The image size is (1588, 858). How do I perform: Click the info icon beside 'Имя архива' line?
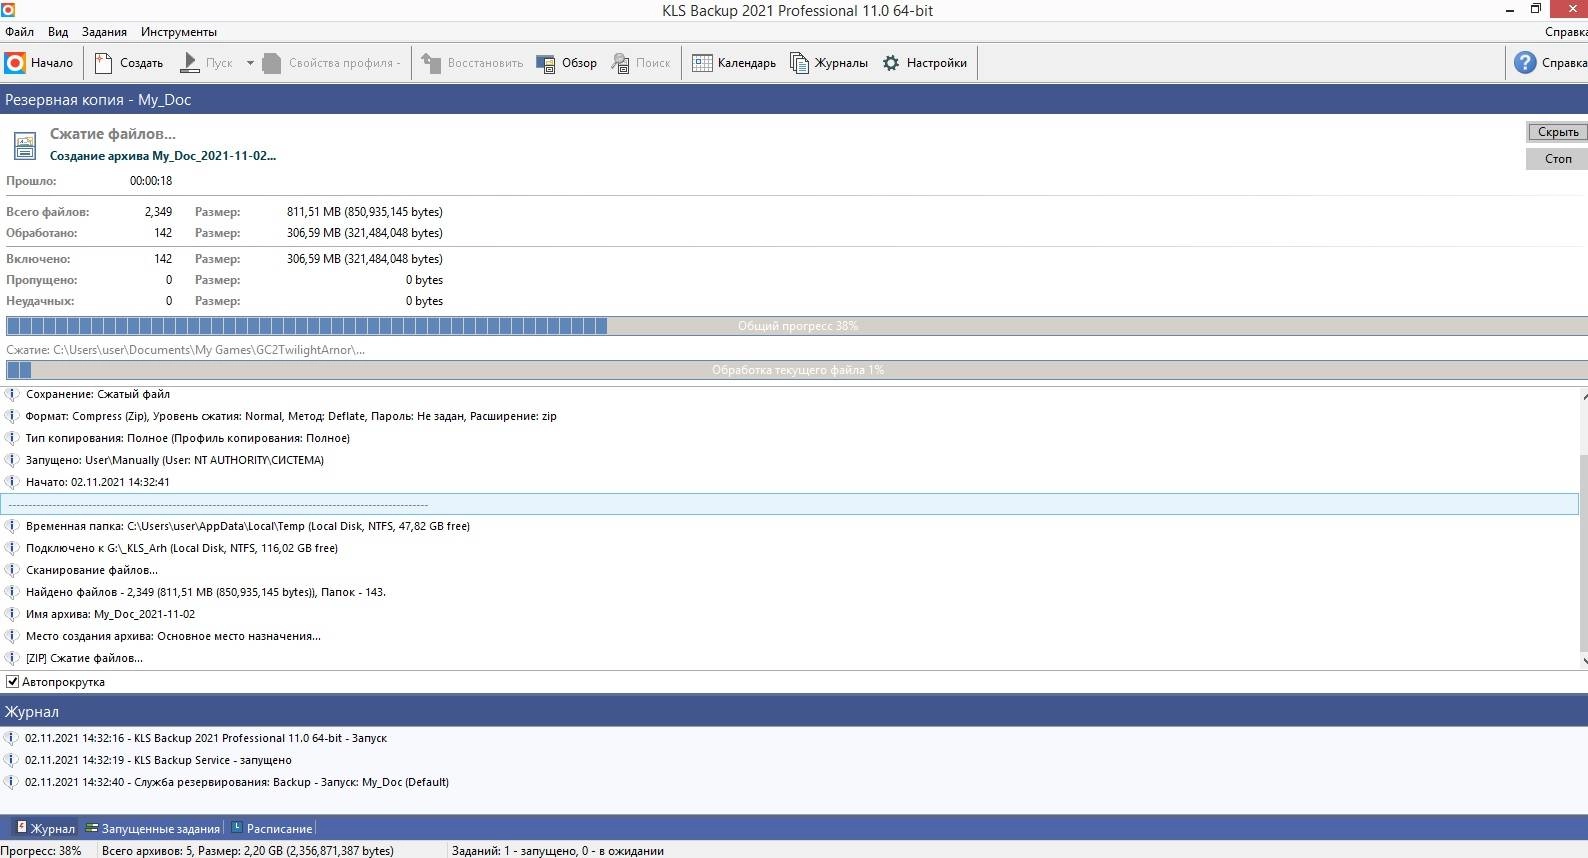[12, 614]
